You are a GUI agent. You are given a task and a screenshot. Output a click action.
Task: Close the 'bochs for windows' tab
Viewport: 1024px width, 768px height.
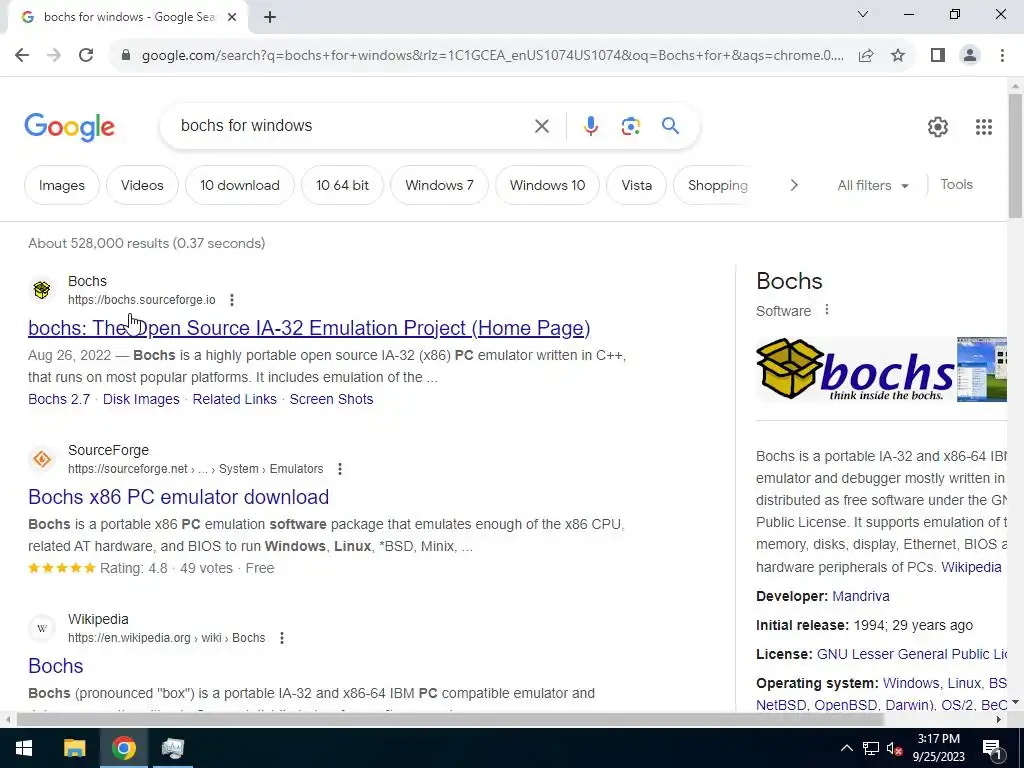232,17
